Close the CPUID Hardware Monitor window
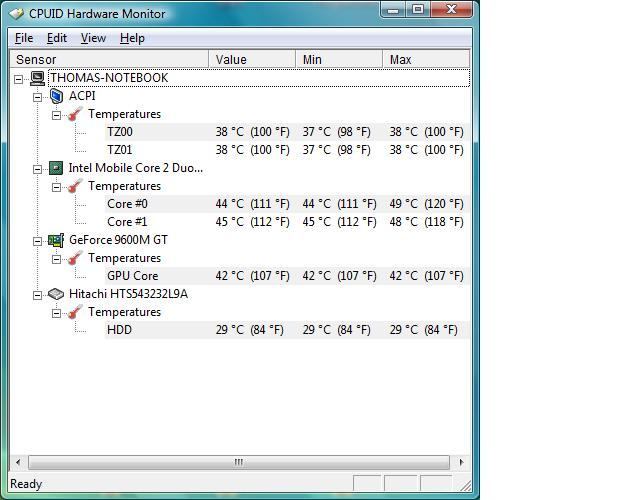Viewport: 640px width, 500px height. coord(451,10)
